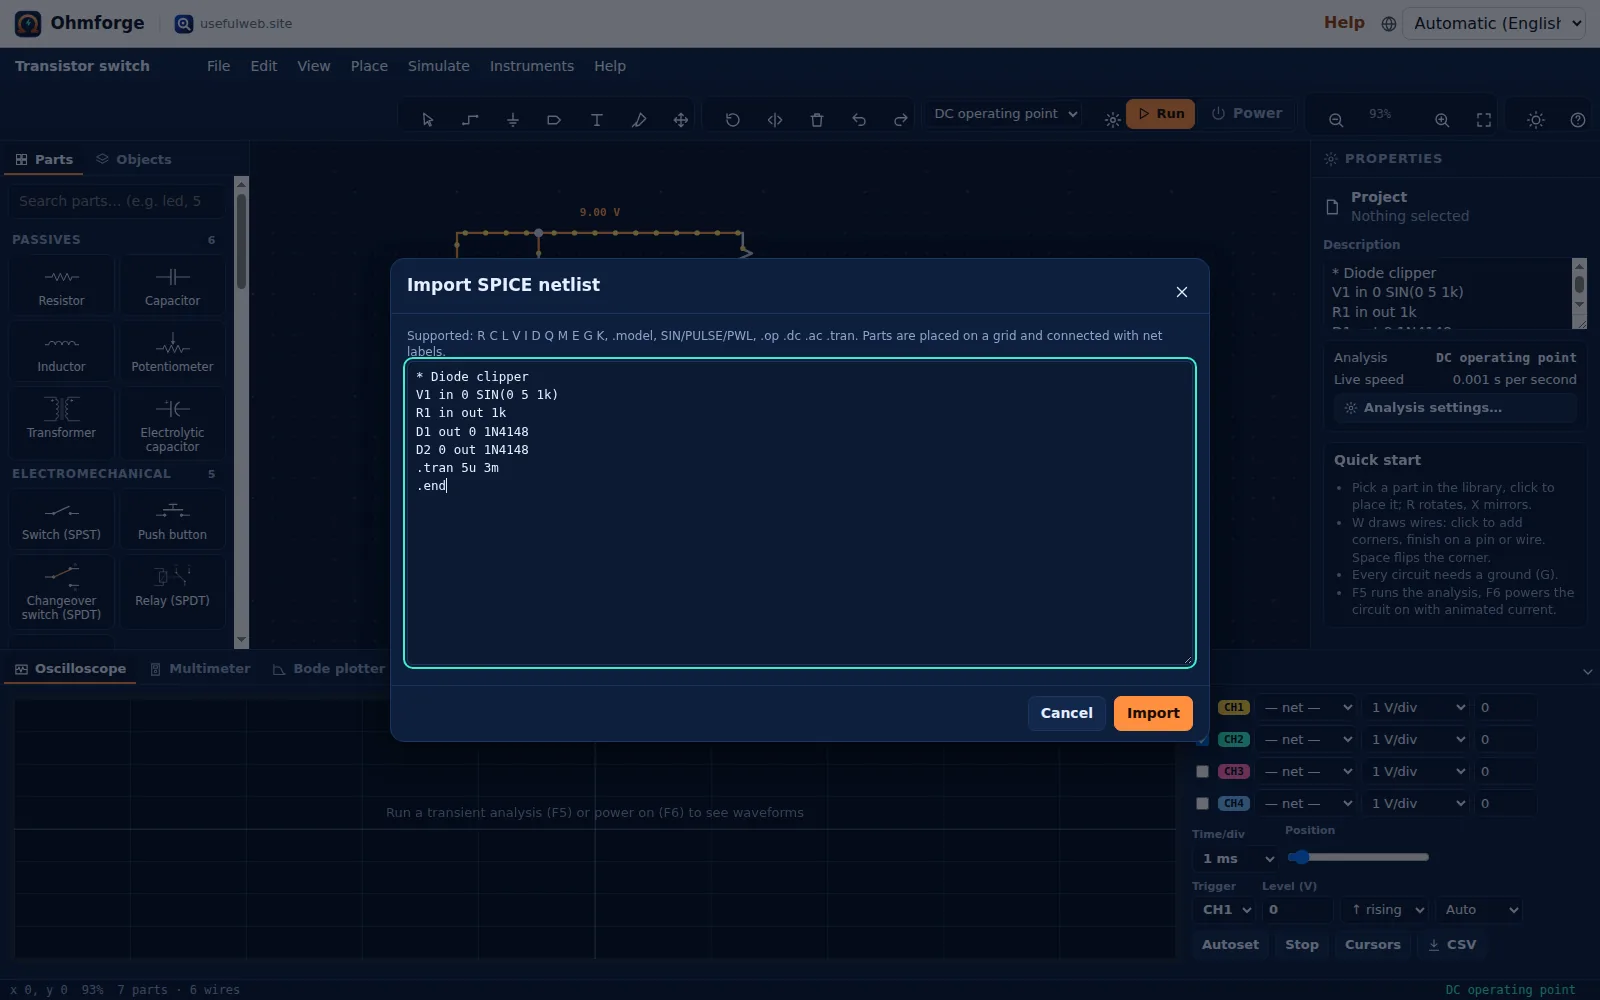Enable the CH3 channel checkbox
The width and height of the screenshot is (1600, 1000).
(1202, 771)
